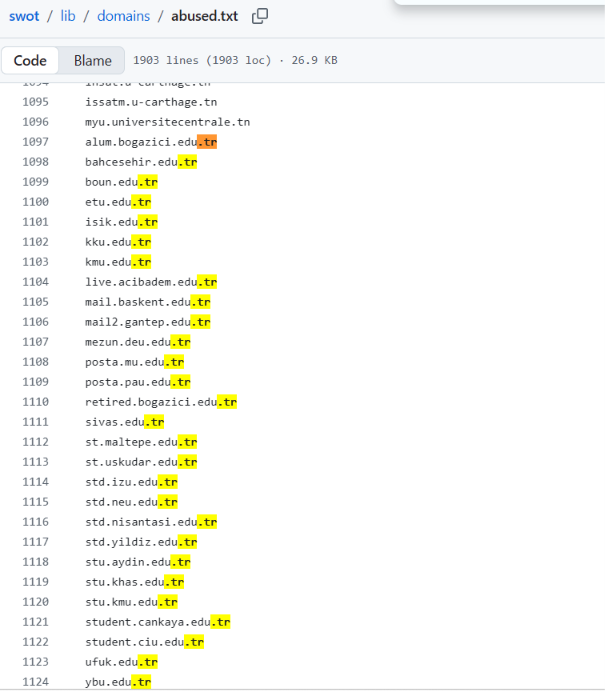The height and width of the screenshot is (691, 605).
Task: Click the ufuk.edu.tr line
Action: (x=121, y=662)
